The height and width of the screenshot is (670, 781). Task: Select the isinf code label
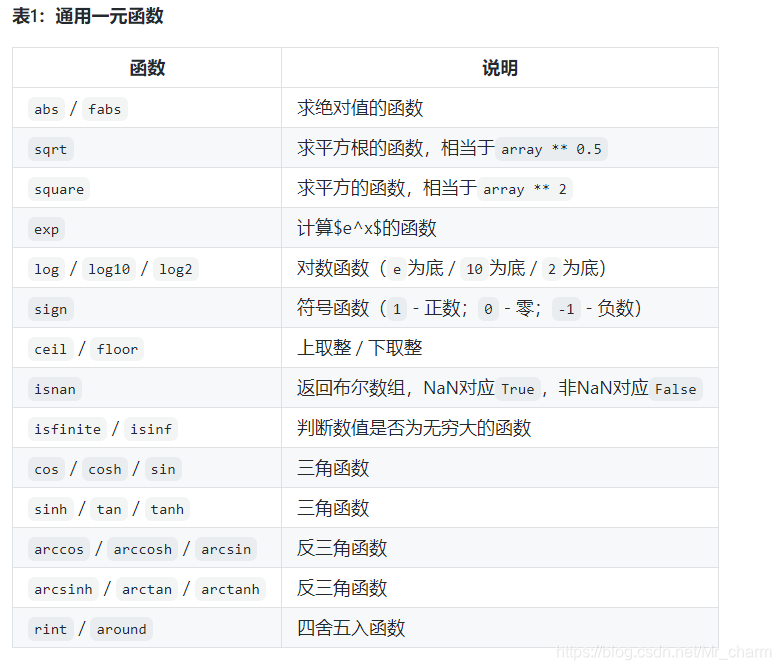click(151, 429)
